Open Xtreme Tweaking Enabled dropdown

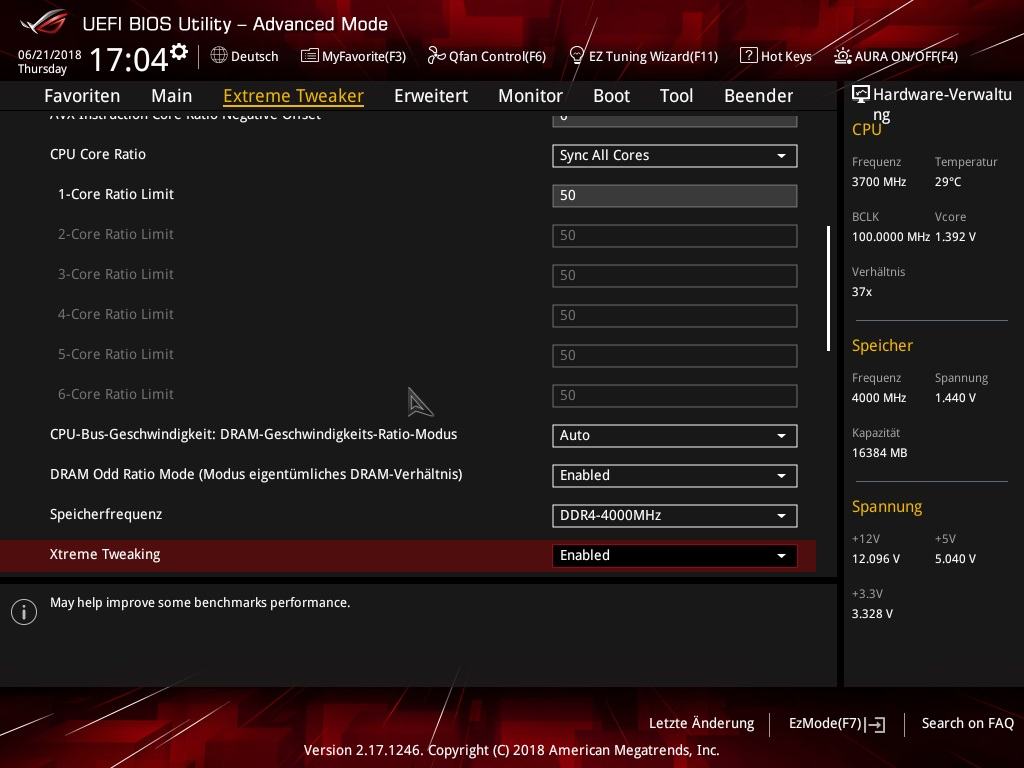[675, 555]
